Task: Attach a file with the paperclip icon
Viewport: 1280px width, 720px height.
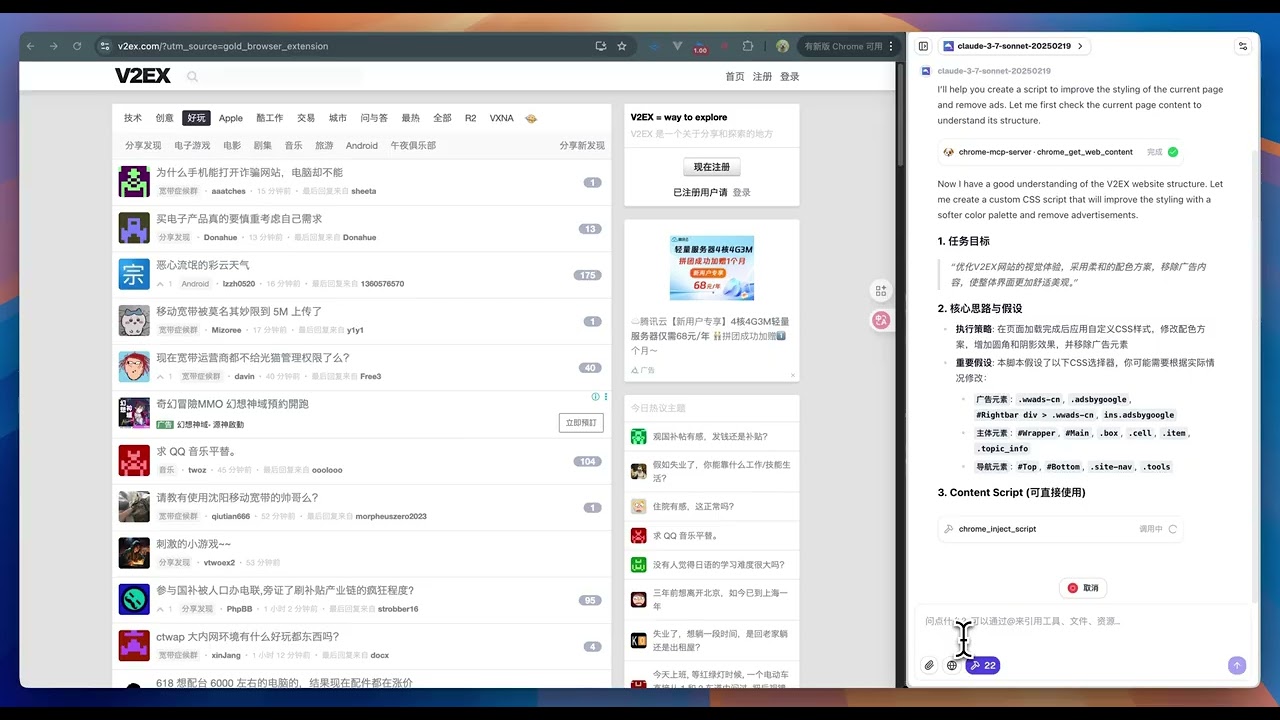Action: (x=929, y=665)
